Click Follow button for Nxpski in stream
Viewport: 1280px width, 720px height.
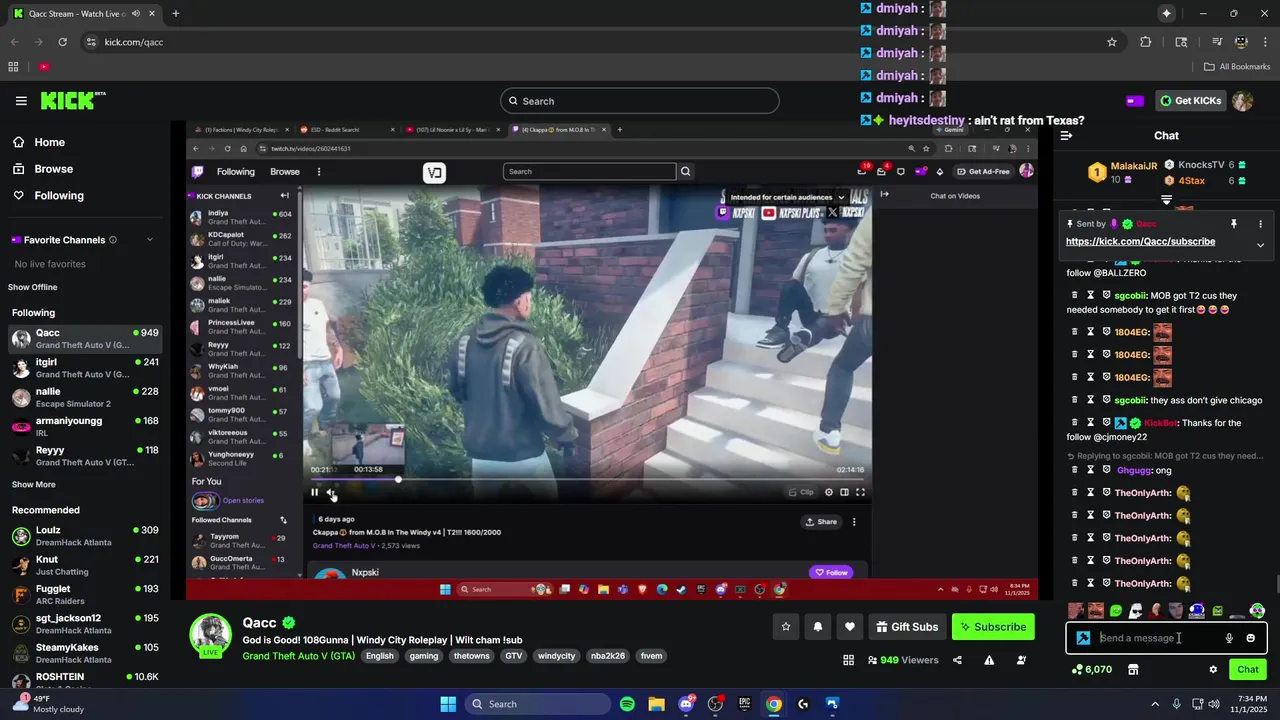(x=830, y=573)
